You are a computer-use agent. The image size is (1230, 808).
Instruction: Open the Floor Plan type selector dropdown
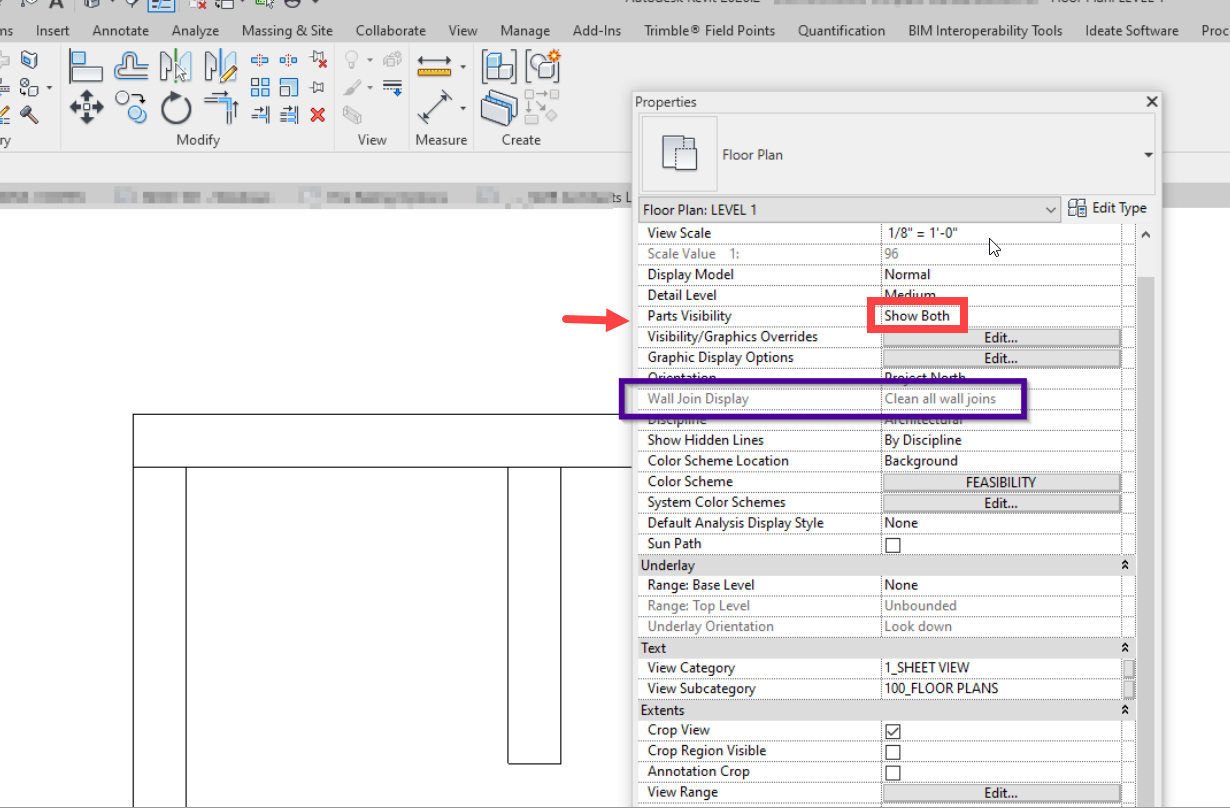tap(1148, 155)
